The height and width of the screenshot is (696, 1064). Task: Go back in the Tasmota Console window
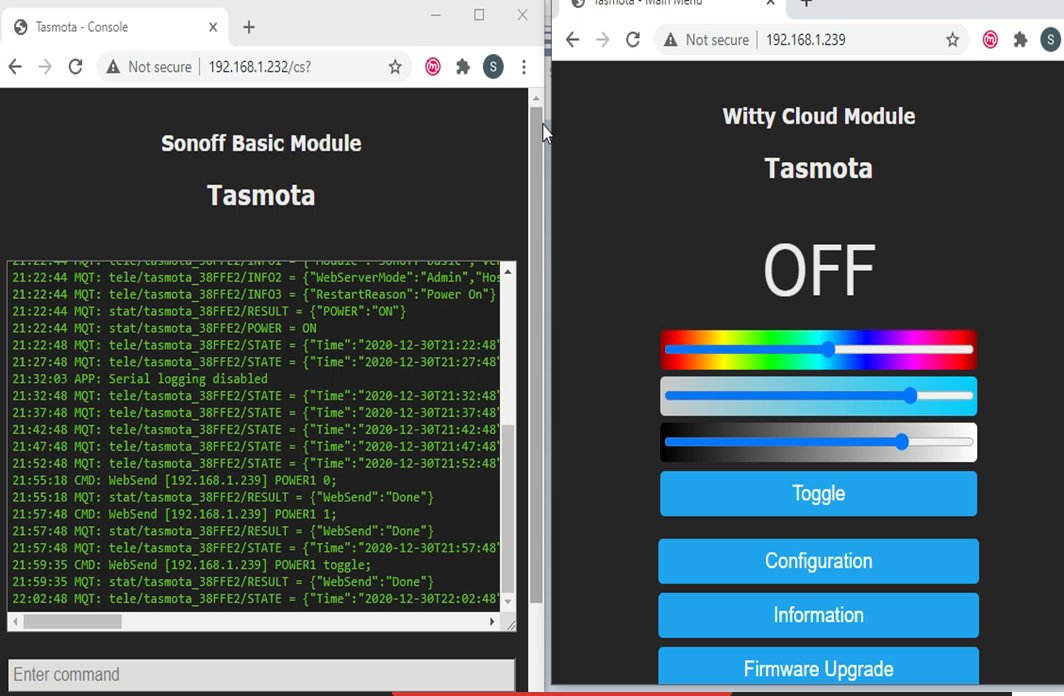(15, 66)
